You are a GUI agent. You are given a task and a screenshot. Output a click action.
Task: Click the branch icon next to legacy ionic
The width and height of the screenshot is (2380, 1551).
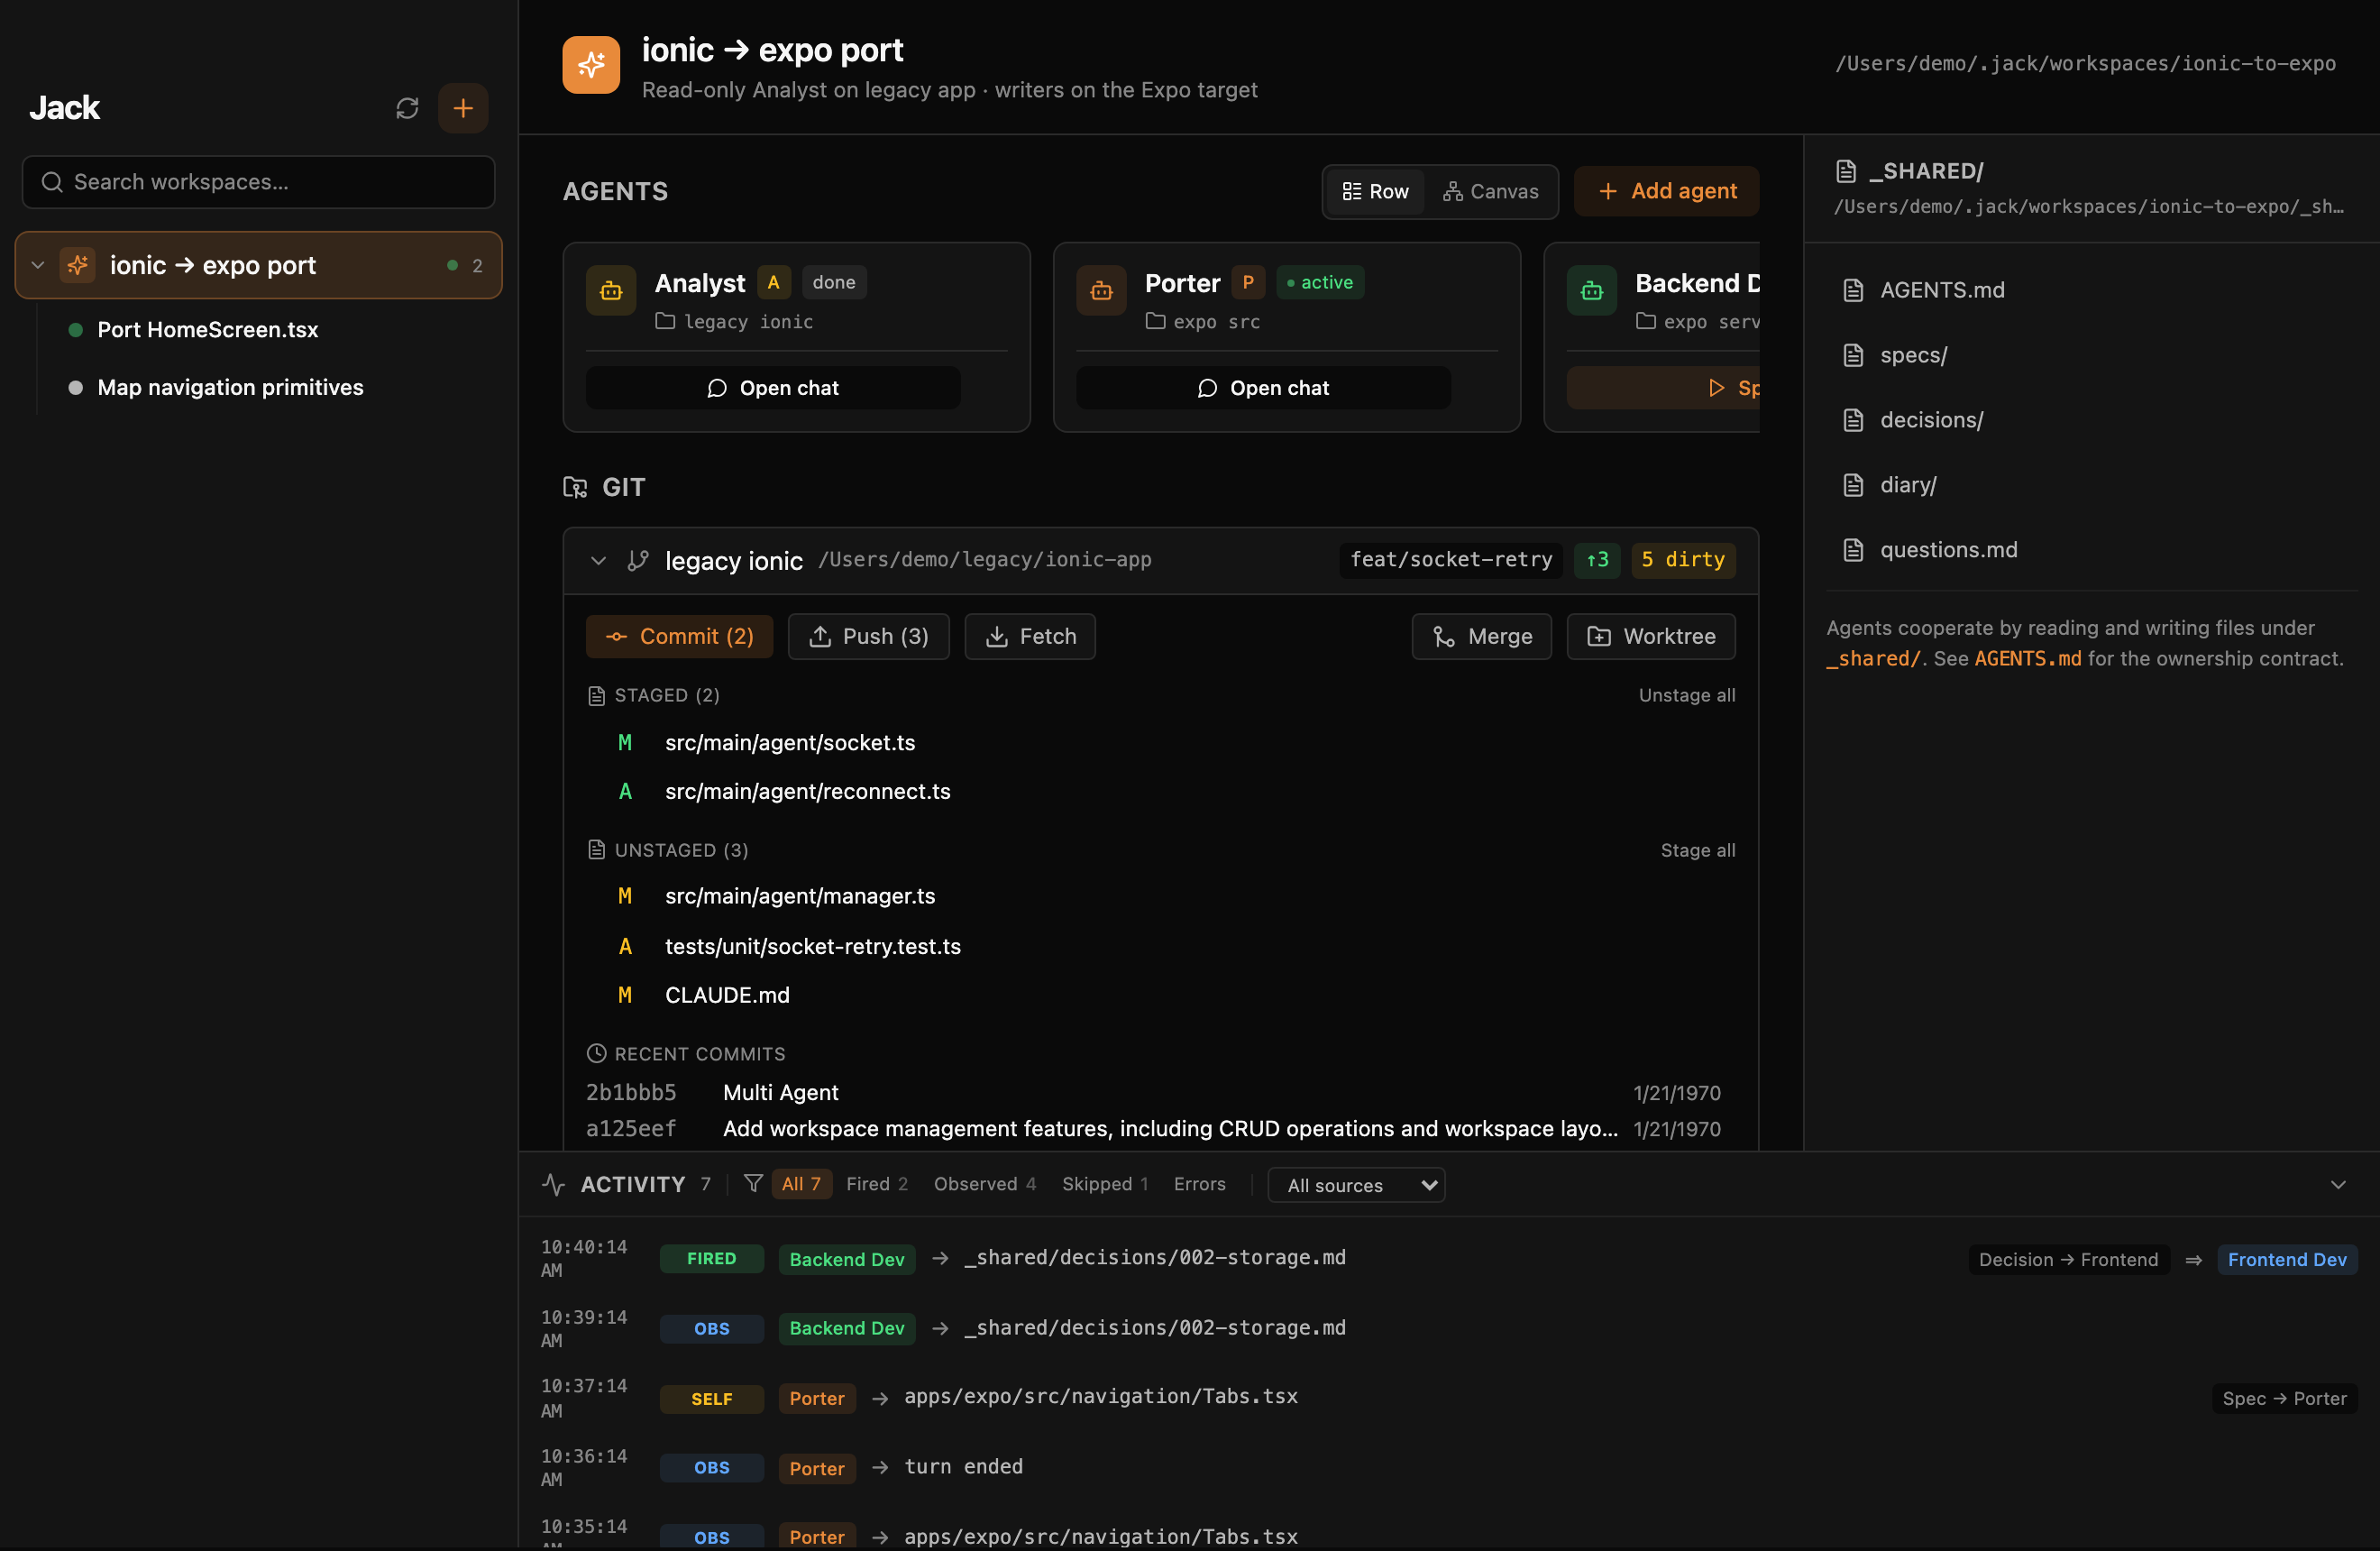[638, 560]
